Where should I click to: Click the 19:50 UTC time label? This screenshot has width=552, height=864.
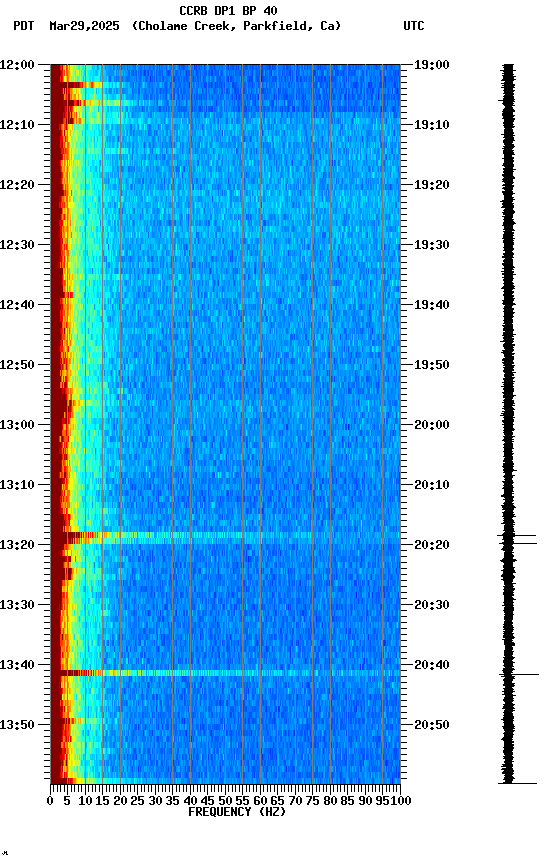point(431,365)
